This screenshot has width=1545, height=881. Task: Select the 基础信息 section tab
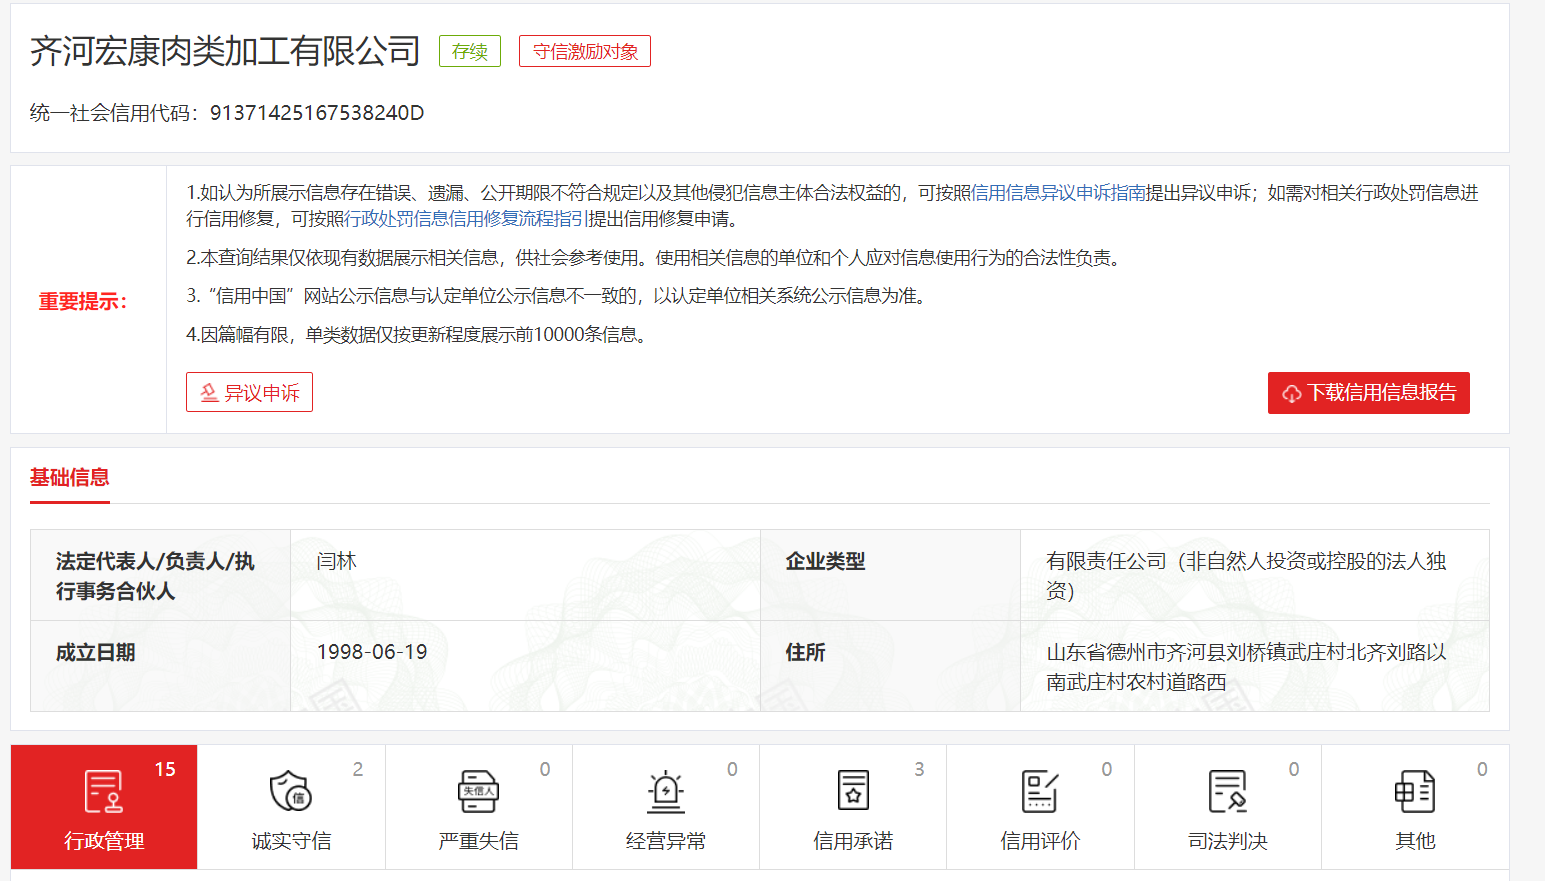[x=69, y=478]
